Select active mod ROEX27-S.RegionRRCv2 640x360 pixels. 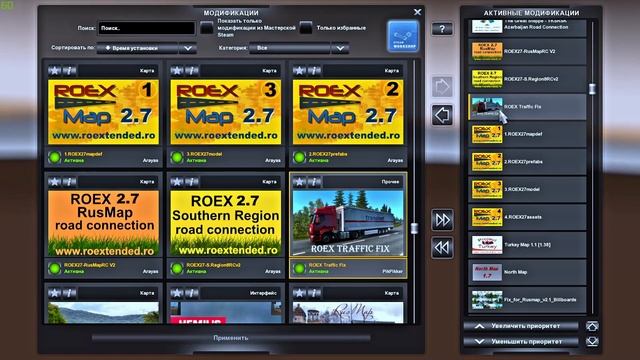click(527, 79)
